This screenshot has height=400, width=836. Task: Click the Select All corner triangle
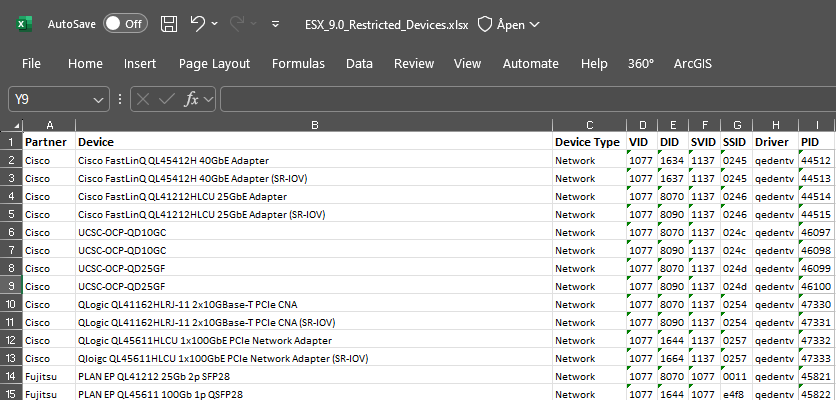coord(11,125)
